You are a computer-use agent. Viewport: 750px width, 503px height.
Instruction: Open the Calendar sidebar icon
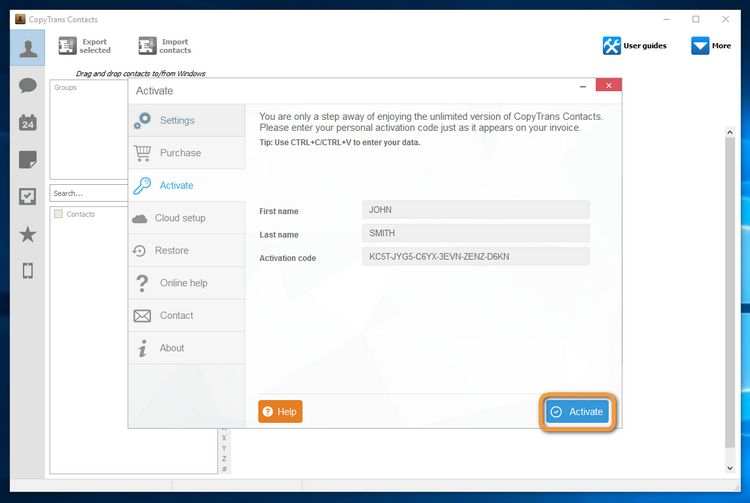[x=28, y=122]
